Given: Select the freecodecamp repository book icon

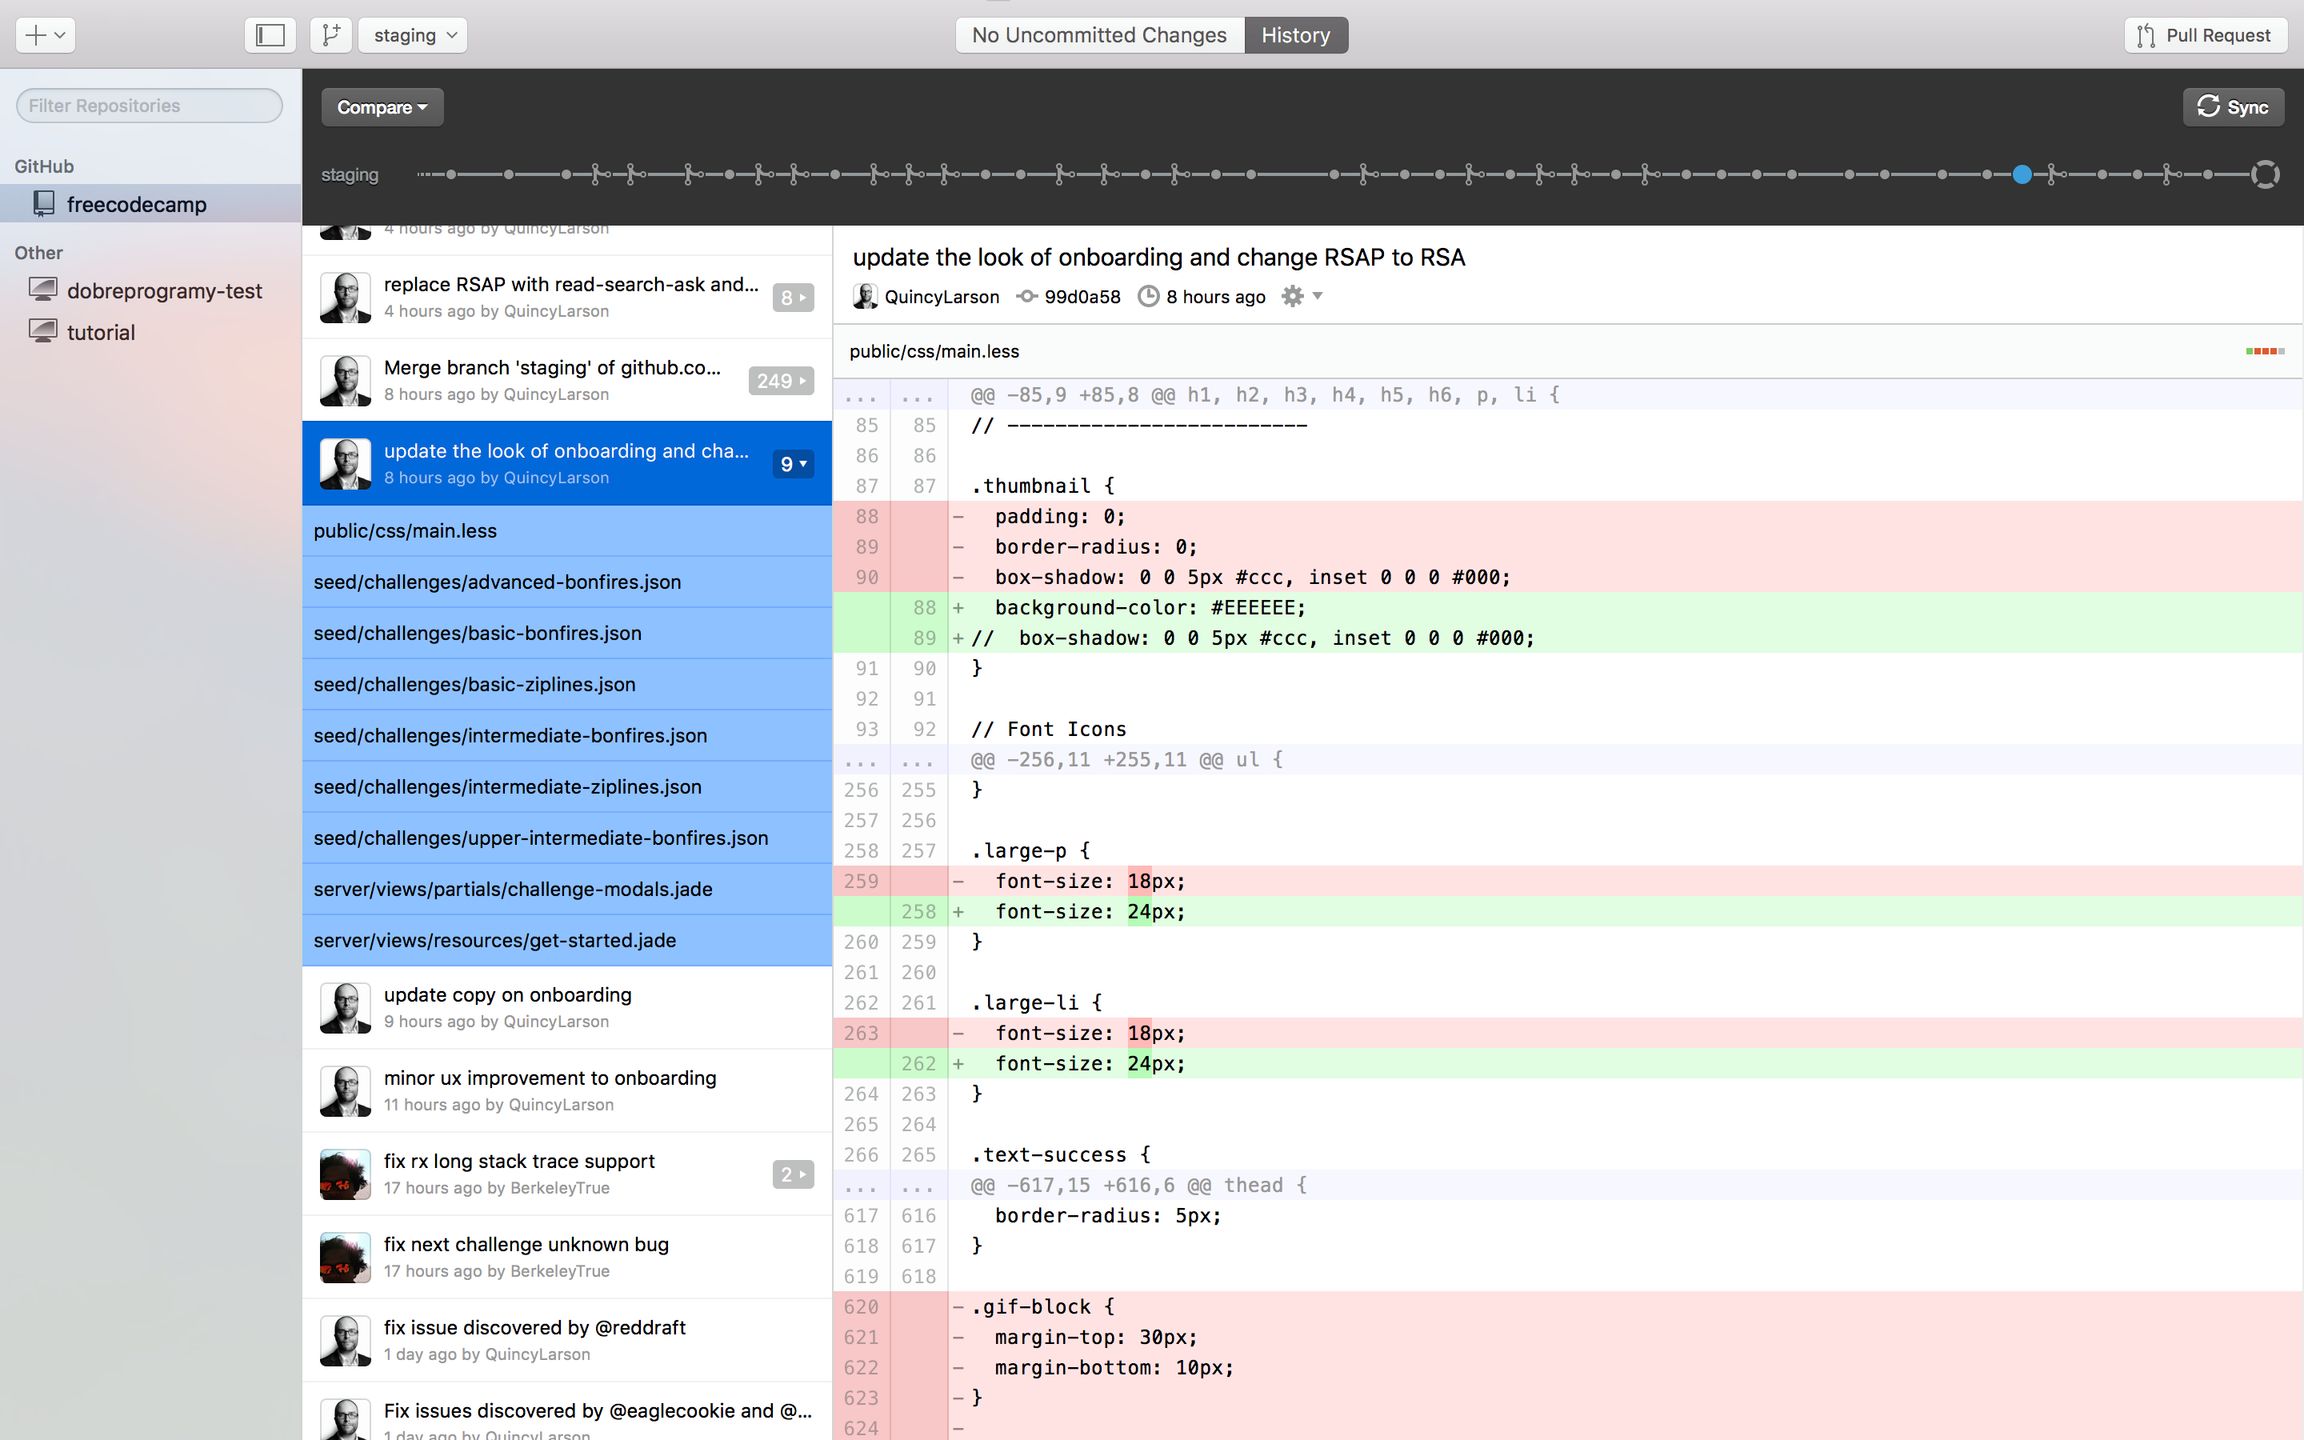Looking at the screenshot, I should point(44,204).
